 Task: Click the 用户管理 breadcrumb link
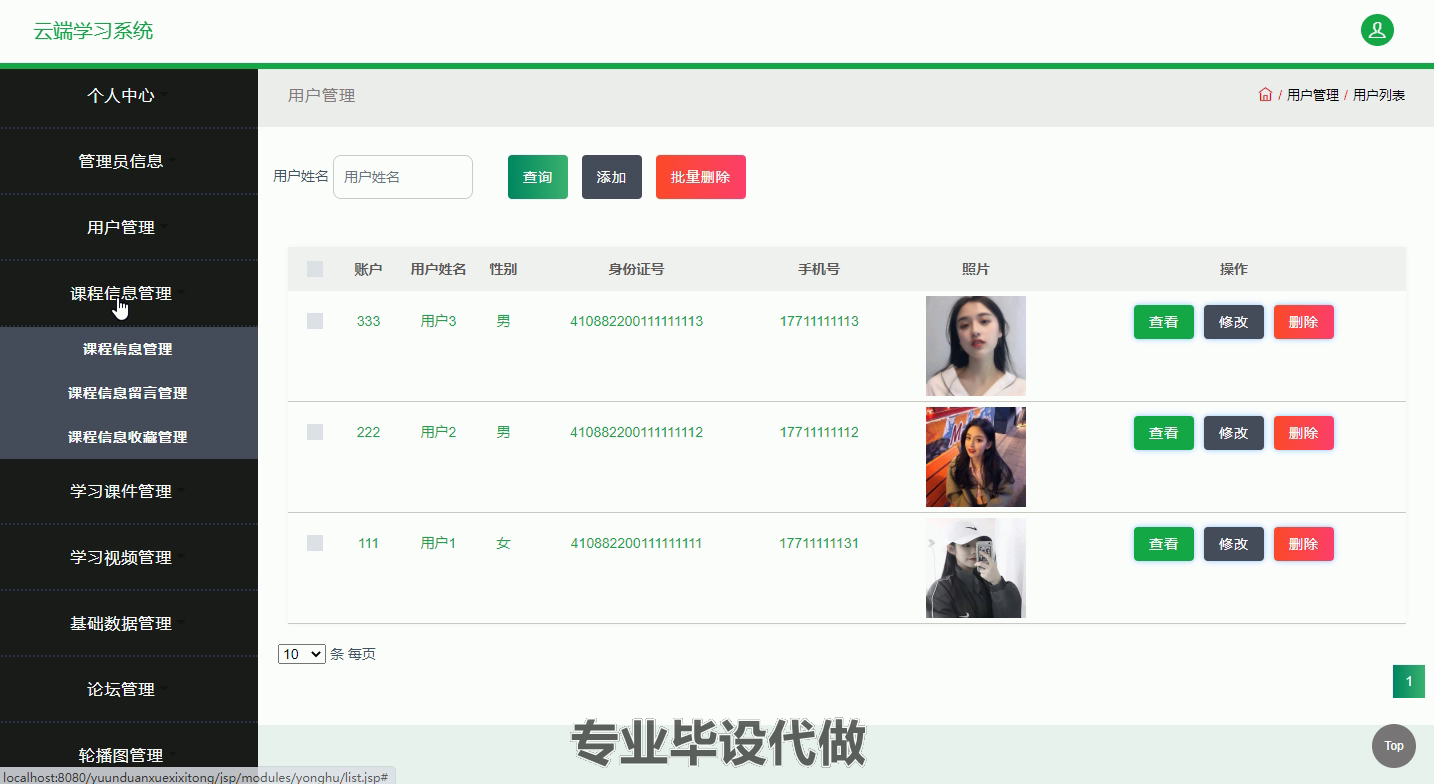click(x=1313, y=95)
